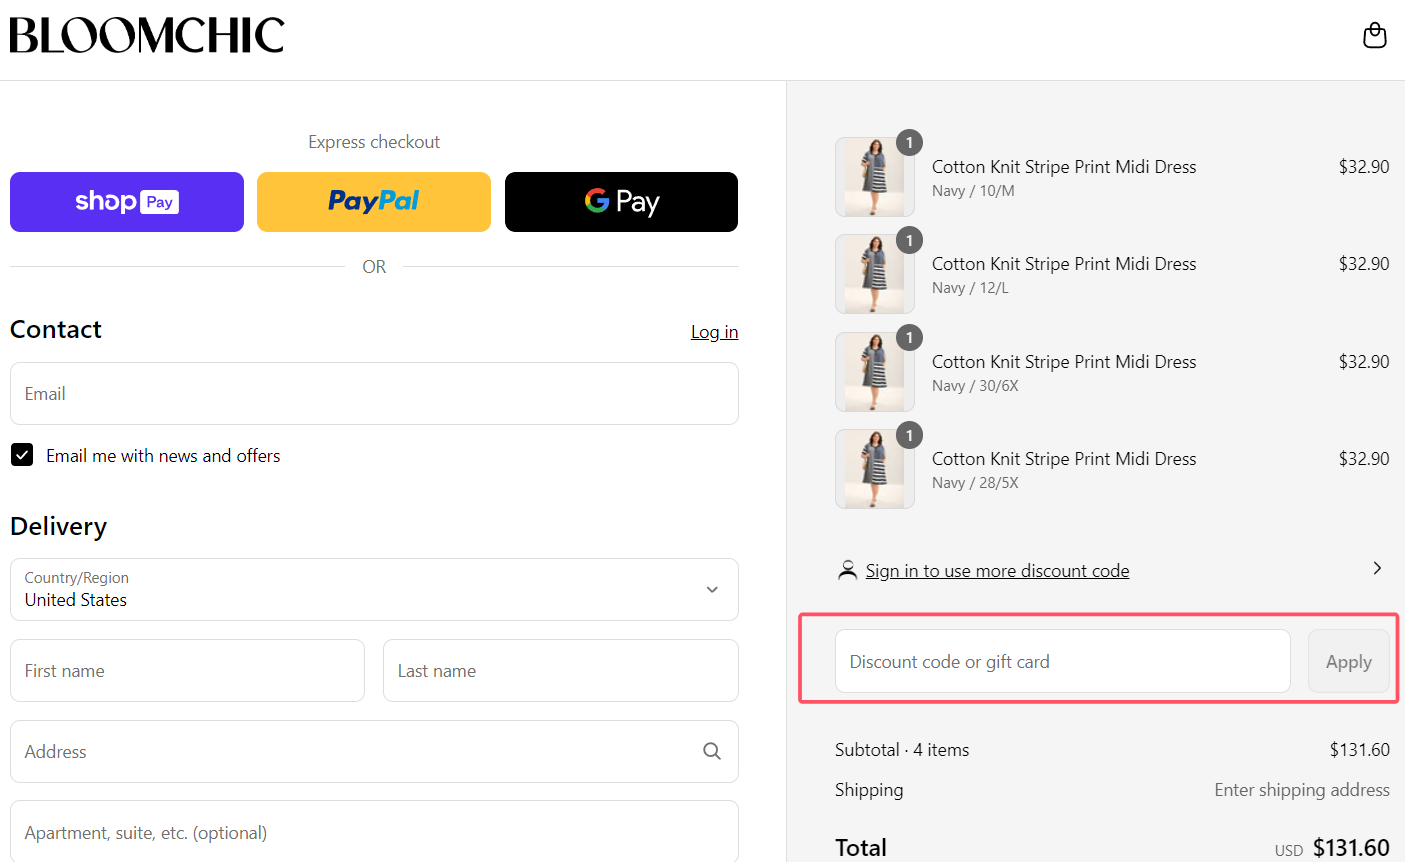Click the Apply discount button
Image resolution: width=1405 pixels, height=862 pixels.
click(1349, 661)
